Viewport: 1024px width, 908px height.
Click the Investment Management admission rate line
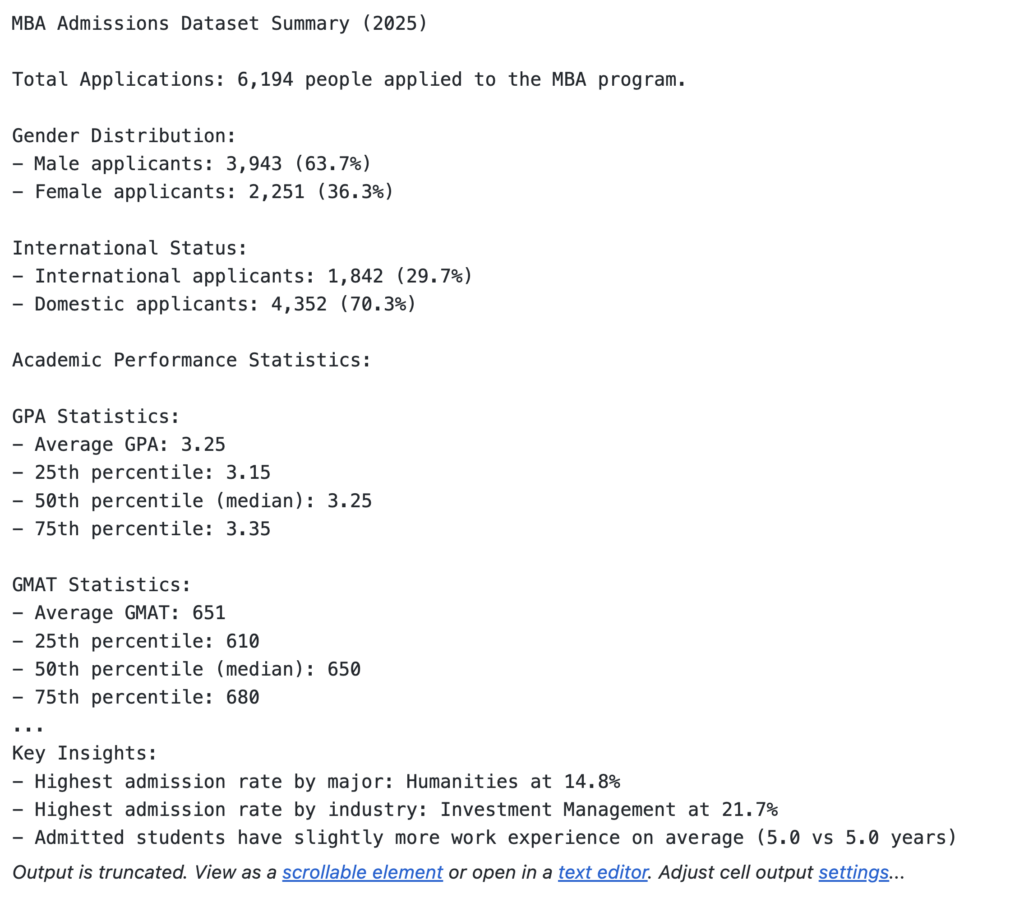click(394, 809)
